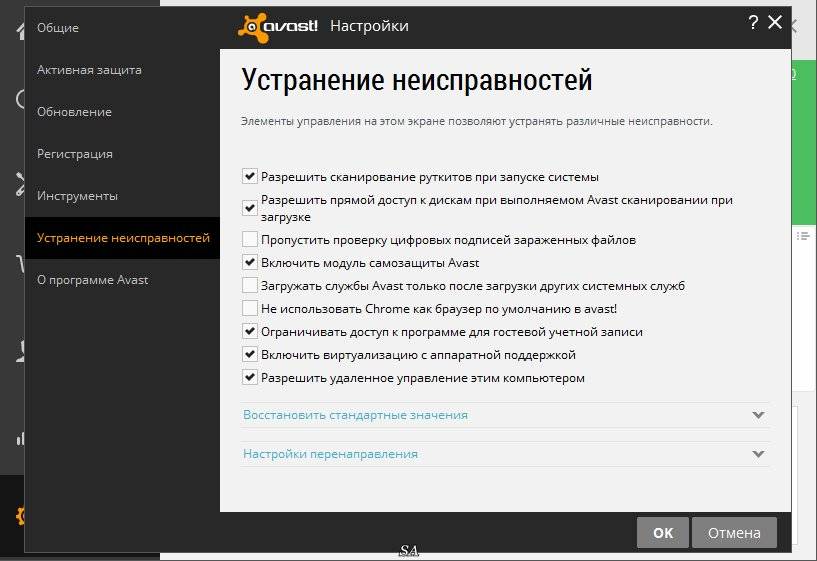Viewport: 817px width, 561px height.
Task: Expand chevron for Настройки перенаправления
Action: coord(758,454)
